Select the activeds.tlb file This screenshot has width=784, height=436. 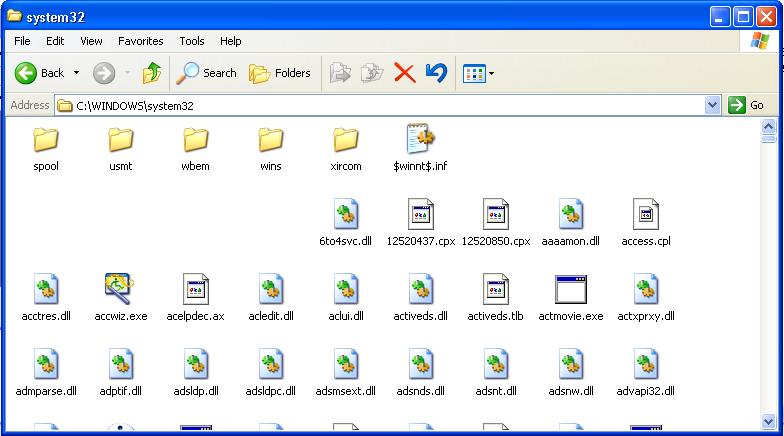[x=496, y=298]
